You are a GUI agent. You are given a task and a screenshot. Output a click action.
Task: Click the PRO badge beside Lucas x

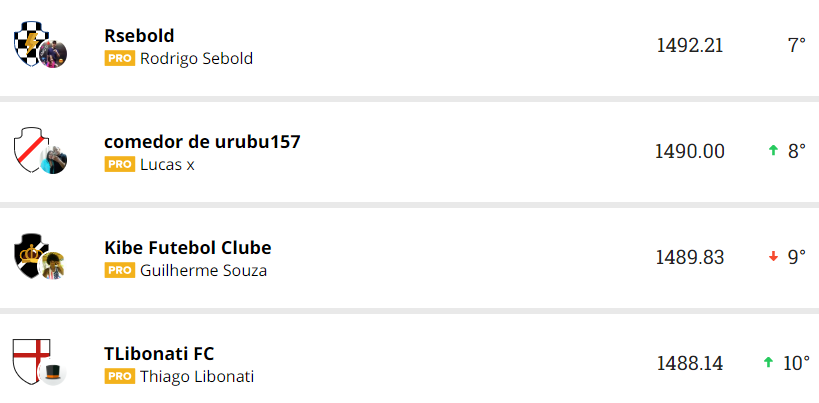(119, 164)
